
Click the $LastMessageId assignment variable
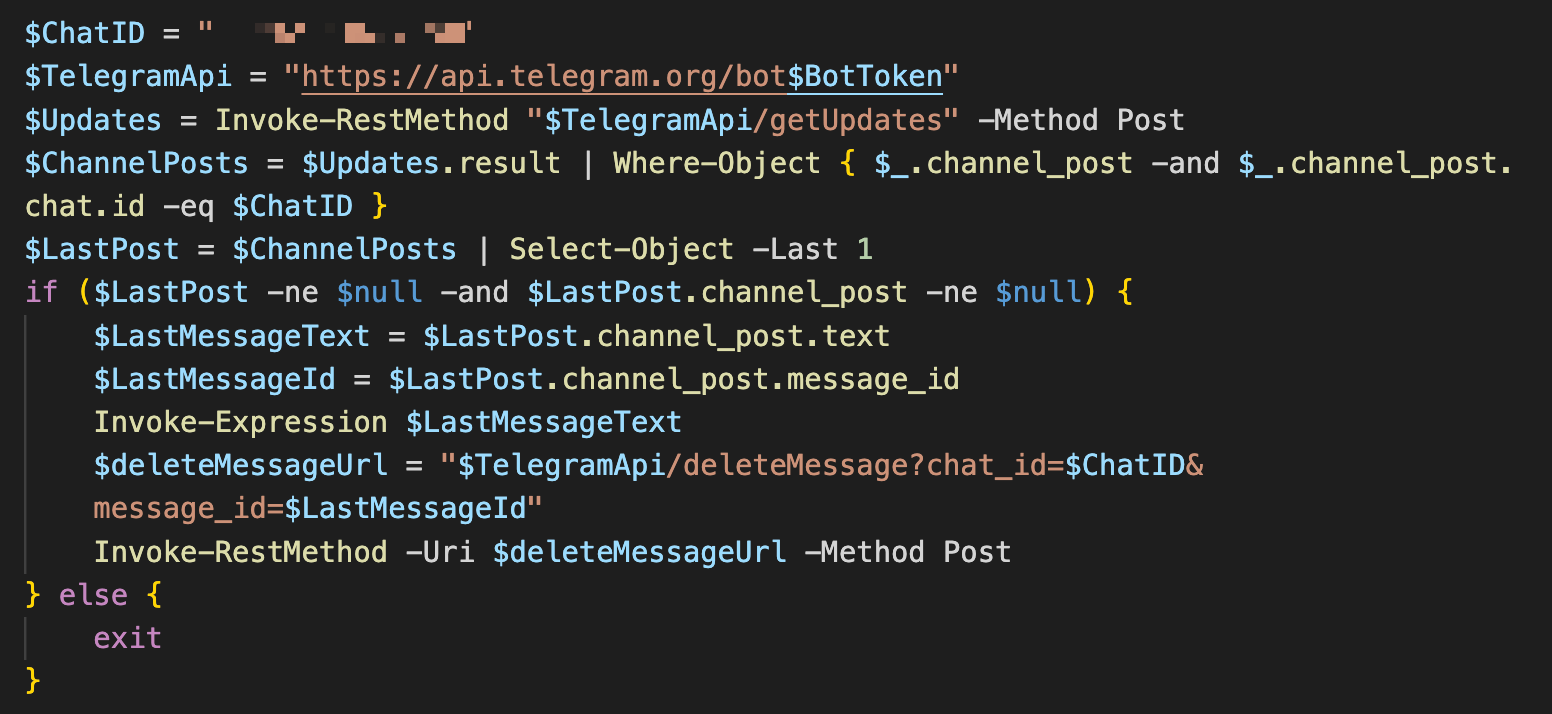215,379
